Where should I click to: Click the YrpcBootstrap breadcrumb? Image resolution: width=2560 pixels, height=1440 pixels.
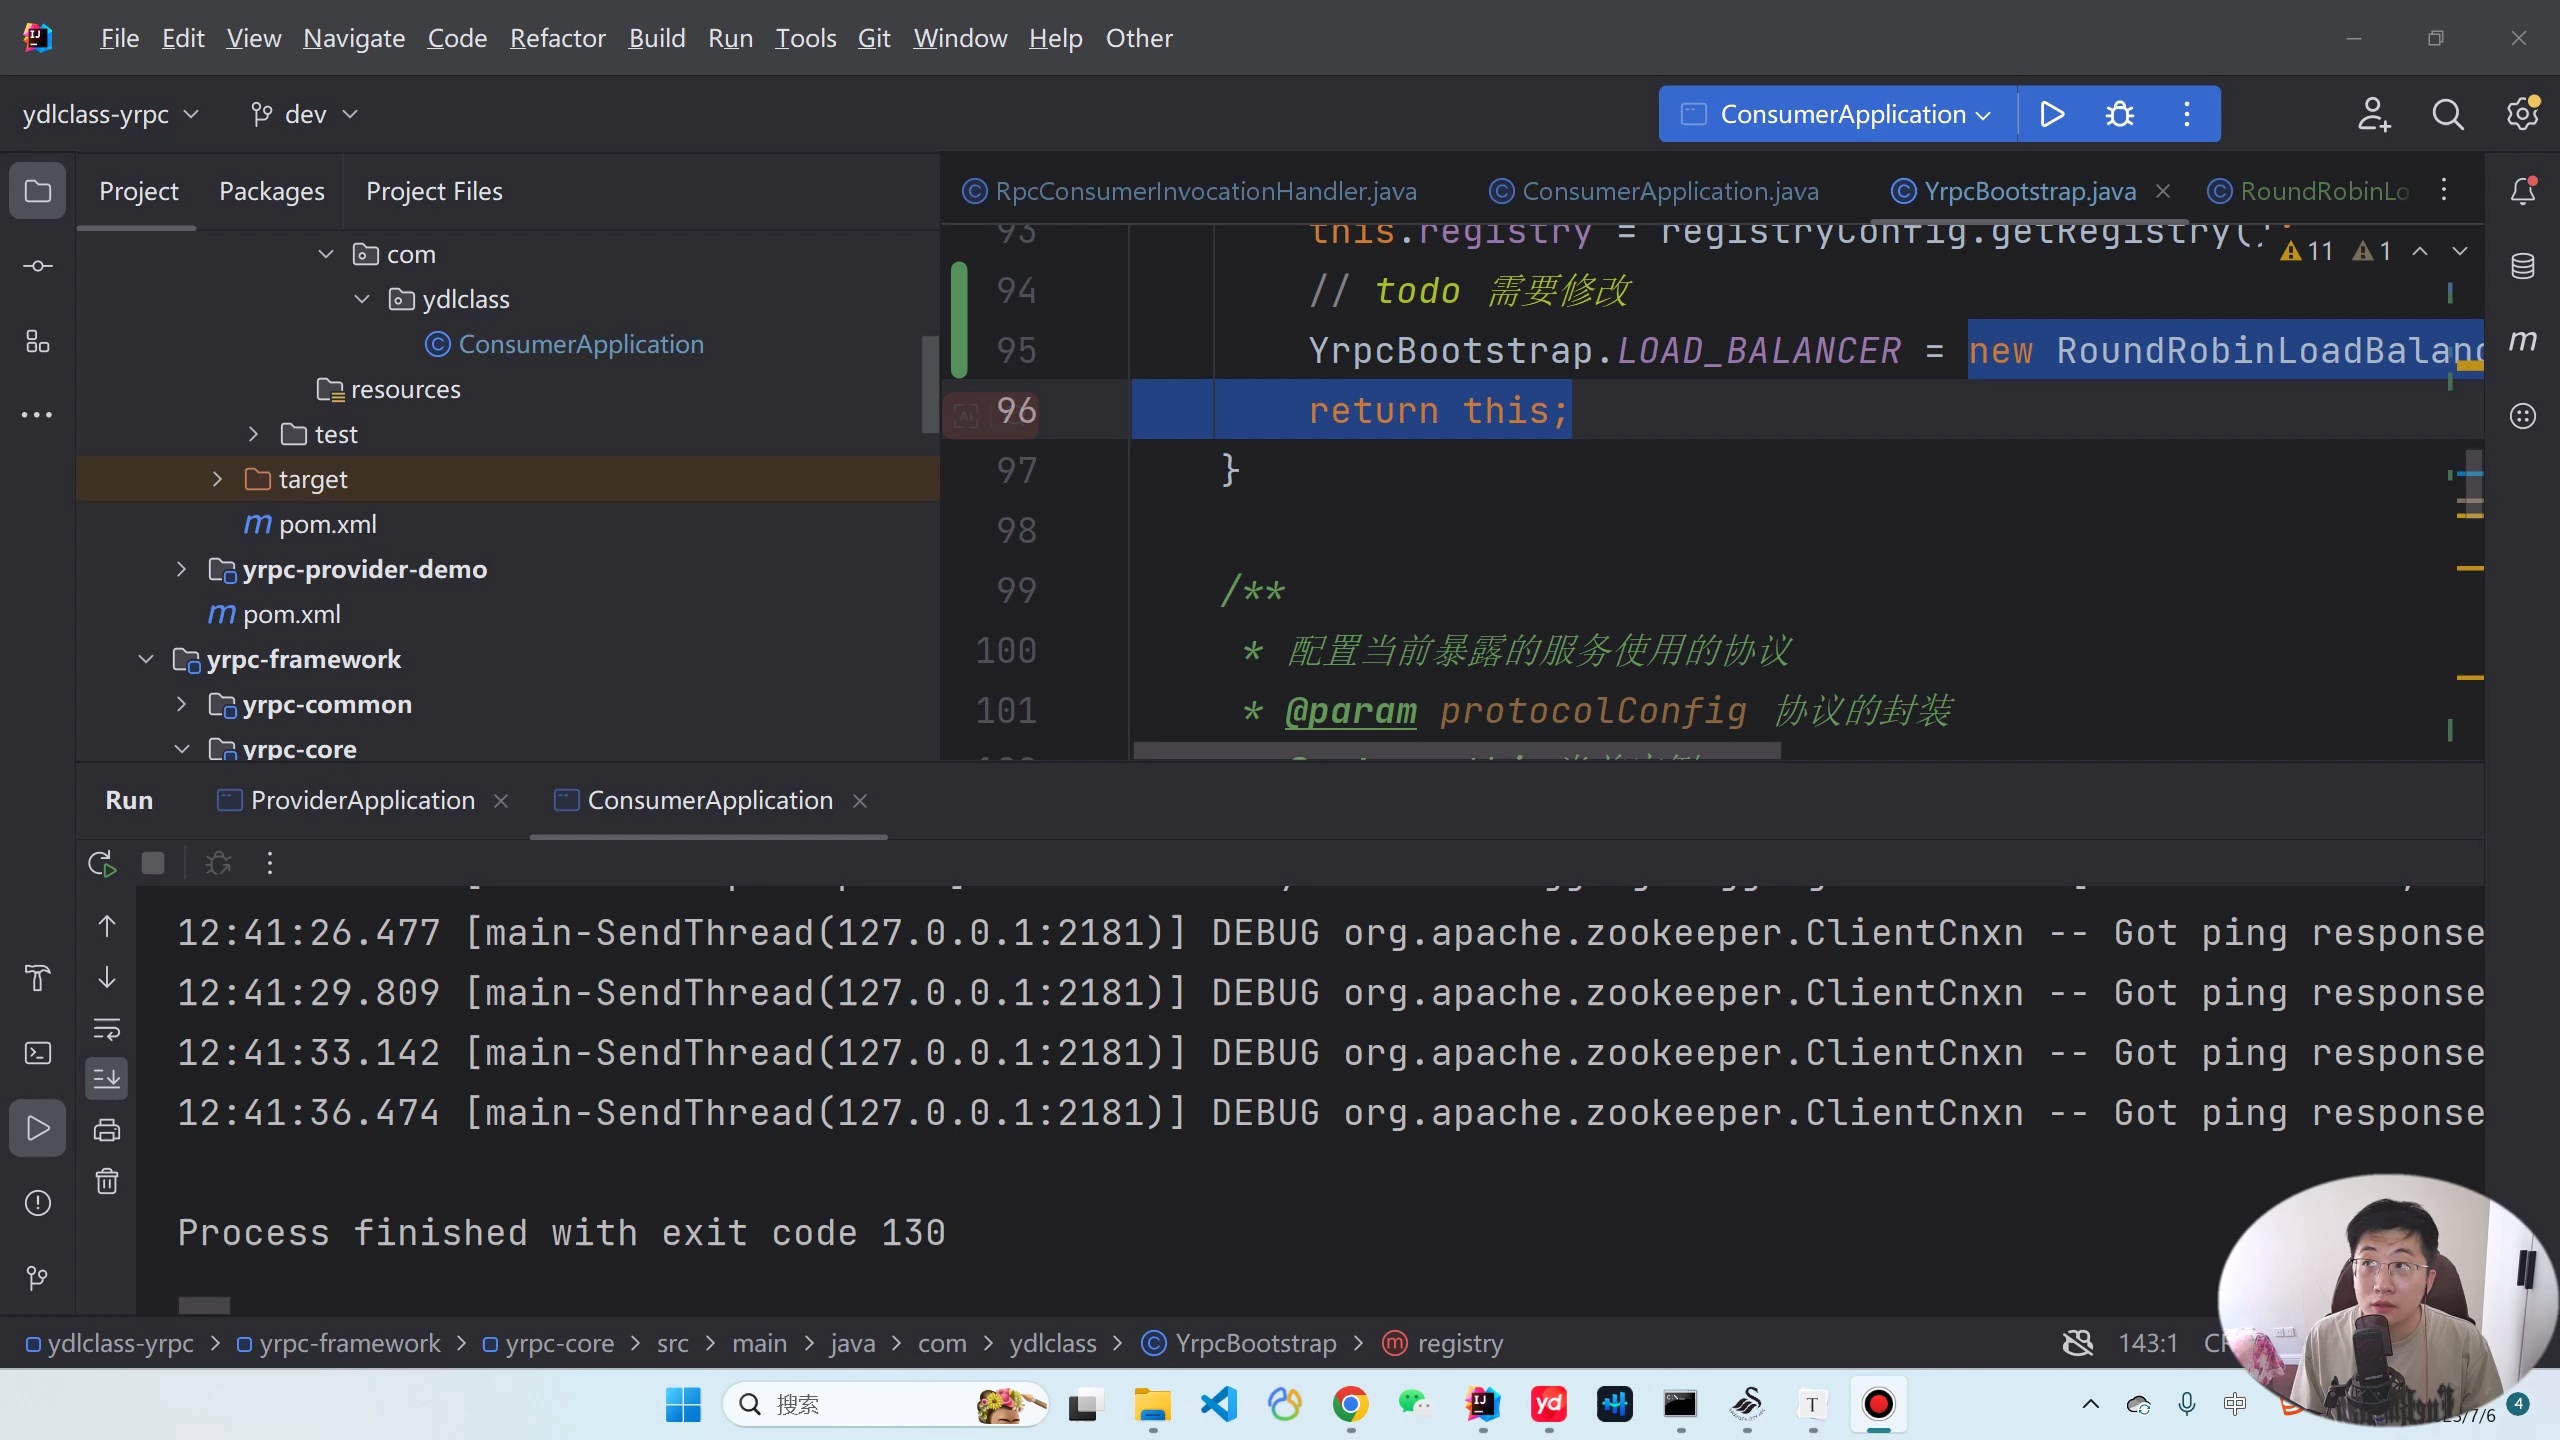click(1255, 1343)
